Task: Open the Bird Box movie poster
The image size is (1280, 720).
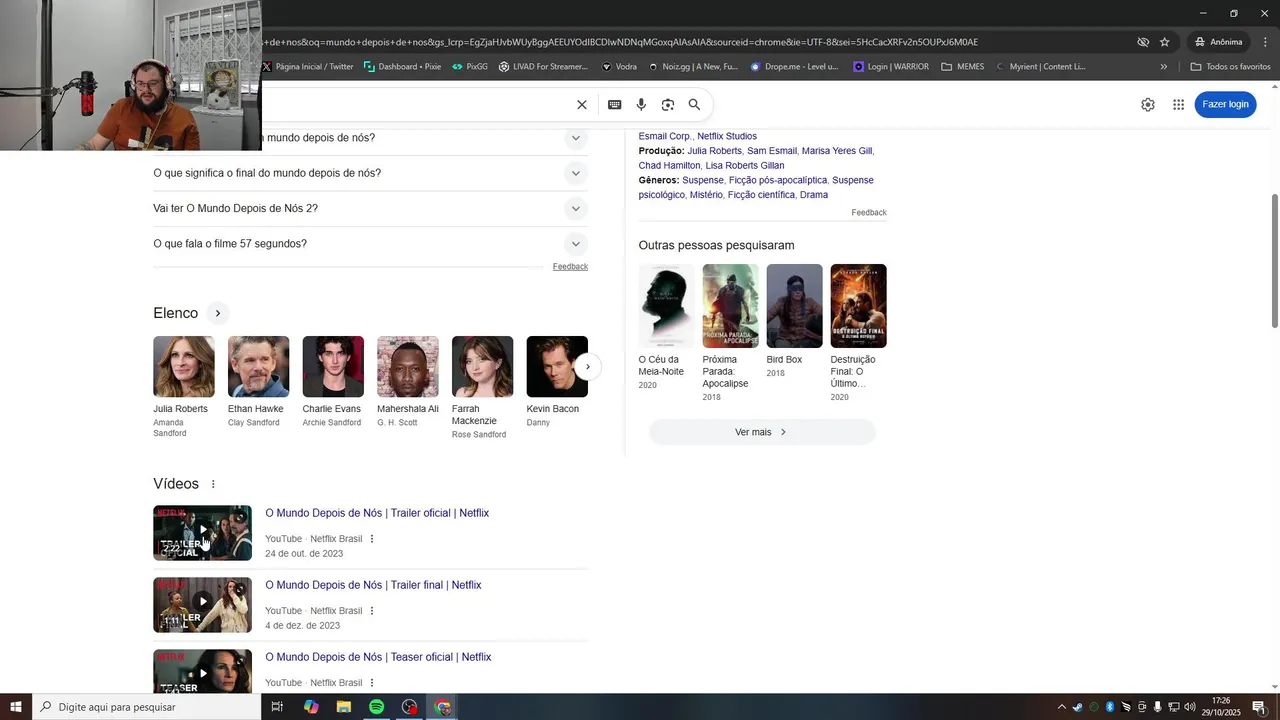Action: [795, 306]
